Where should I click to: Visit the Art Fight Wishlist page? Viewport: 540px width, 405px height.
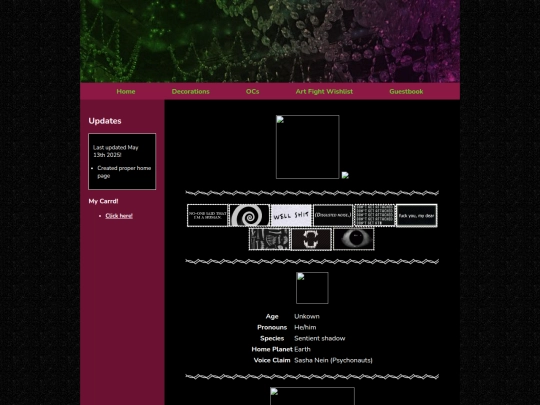[324, 92]
